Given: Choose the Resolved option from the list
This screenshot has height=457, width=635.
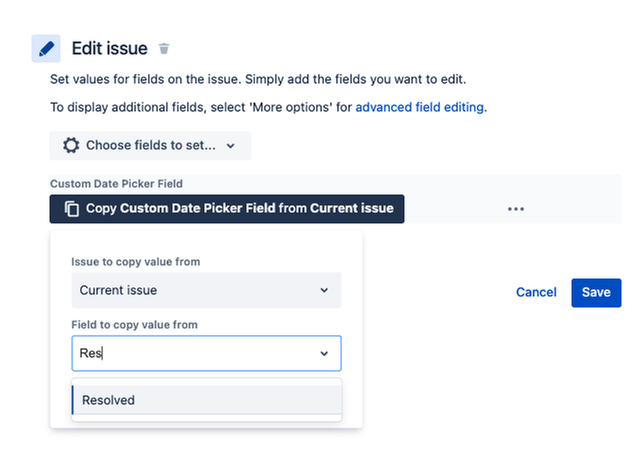Looking at the screenshot, I should coord(207,400).
